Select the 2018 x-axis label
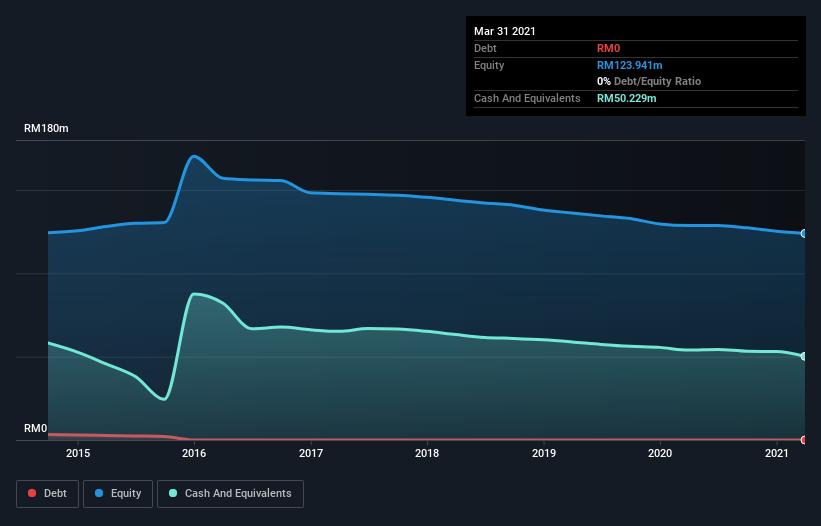The width and height of the screenshot is (821, 526). 427,453
